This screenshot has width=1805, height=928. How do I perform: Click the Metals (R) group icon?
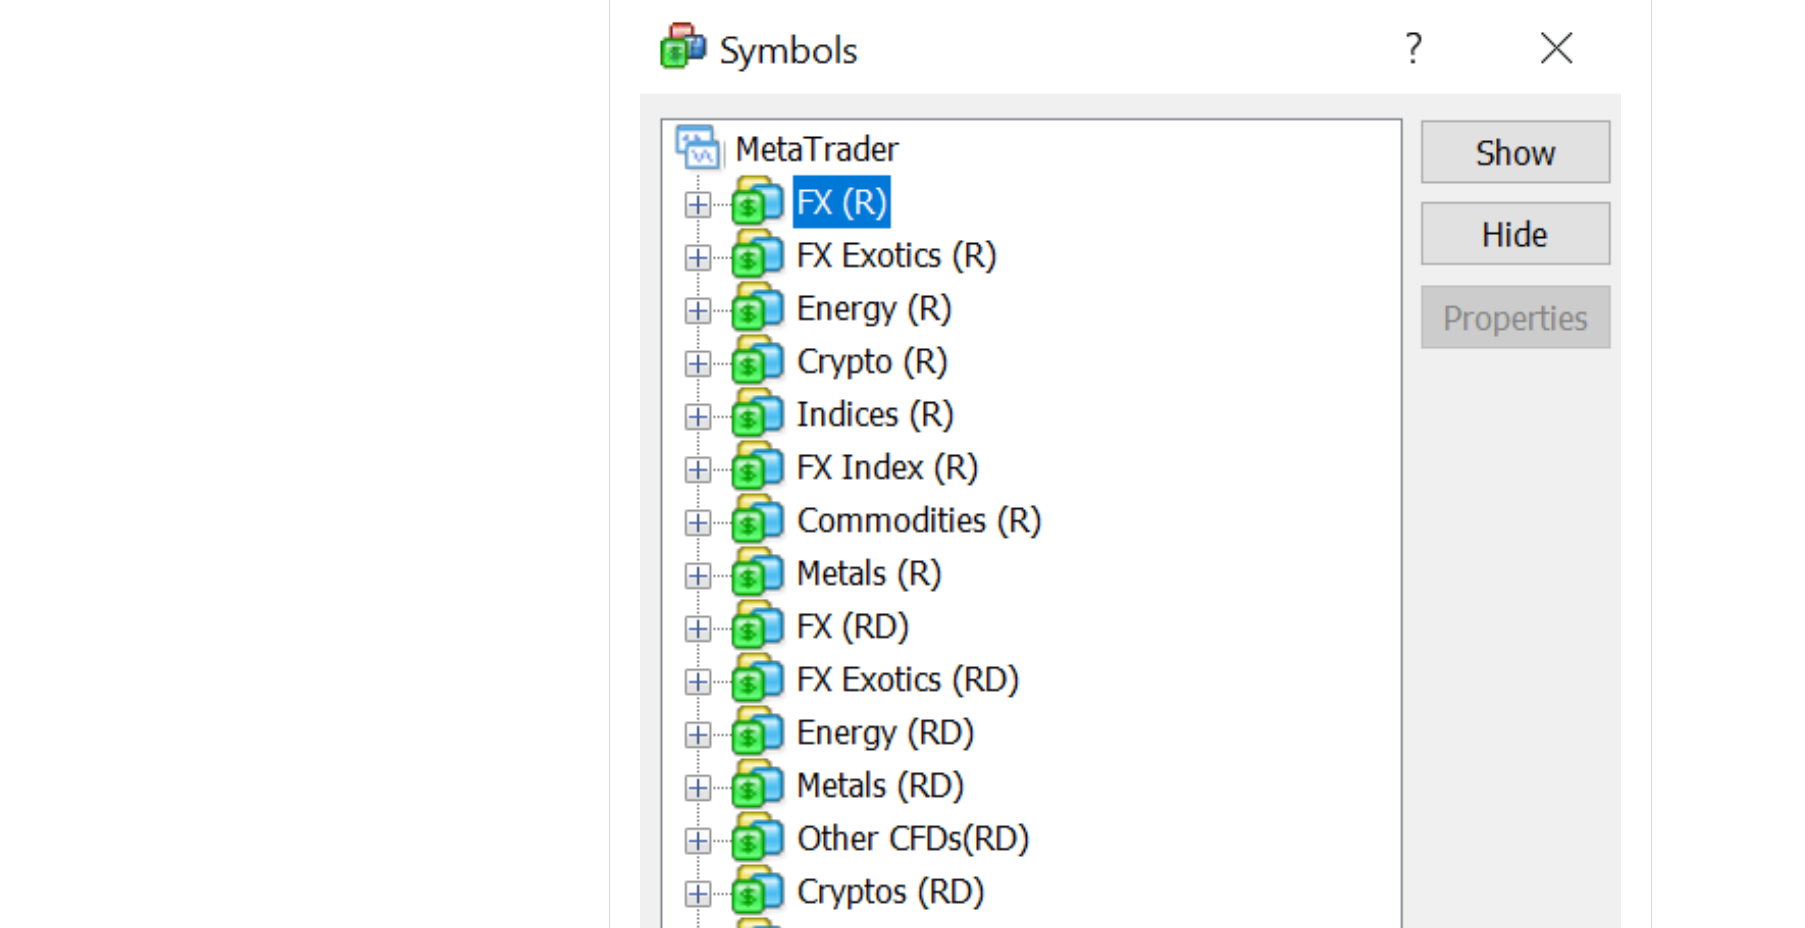click(757, 573)
